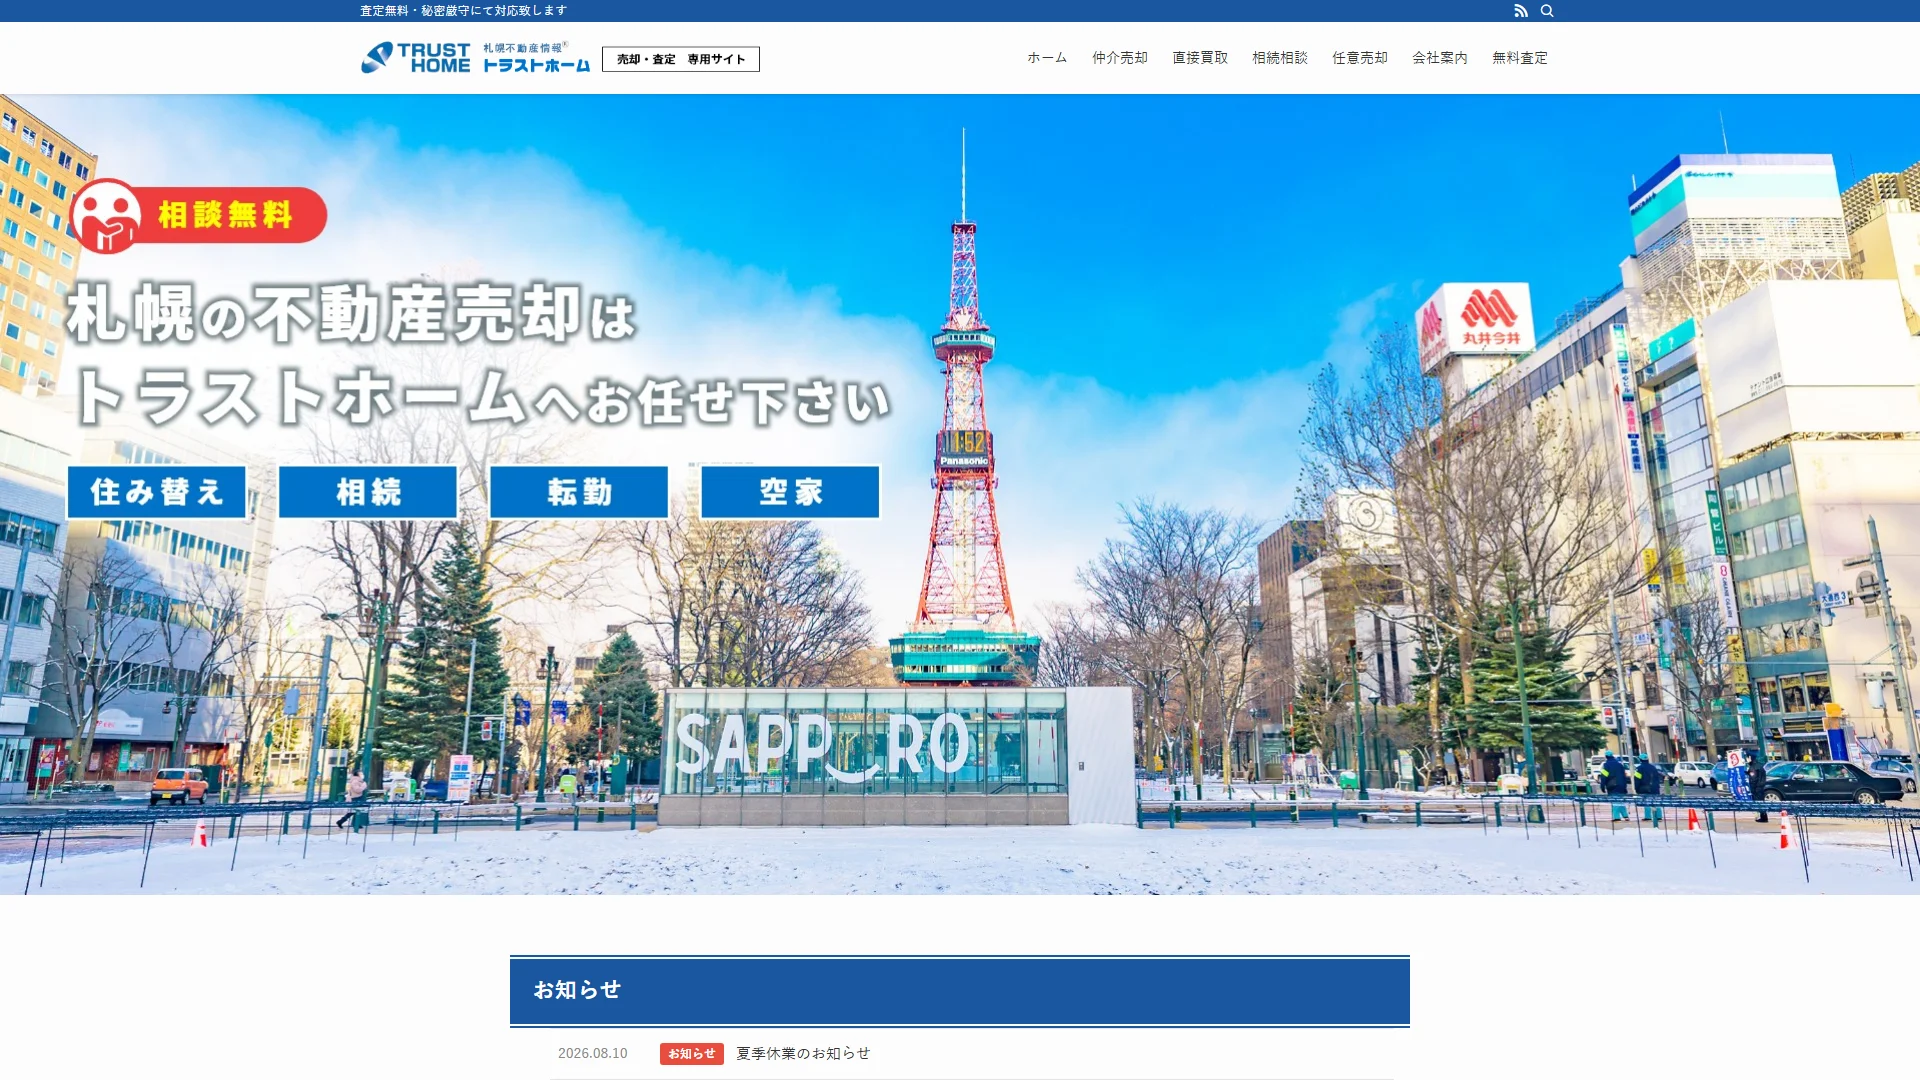The width and height of the screenshot is (1920, 1080).
Task: Click the 転勤 banner button
Action: tap(579, 492)
